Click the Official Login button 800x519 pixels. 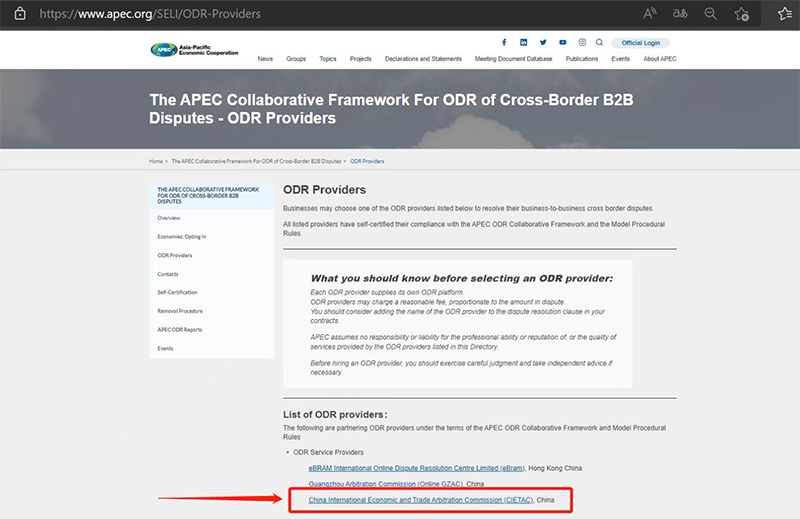[640, 43]
